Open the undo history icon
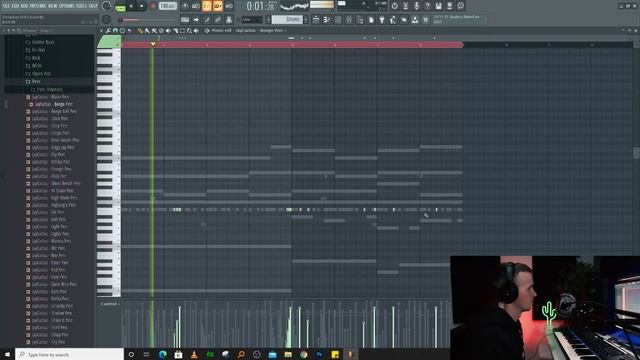Image resolution: width=640 pixels, height=360 pixels. click(394, 6)
